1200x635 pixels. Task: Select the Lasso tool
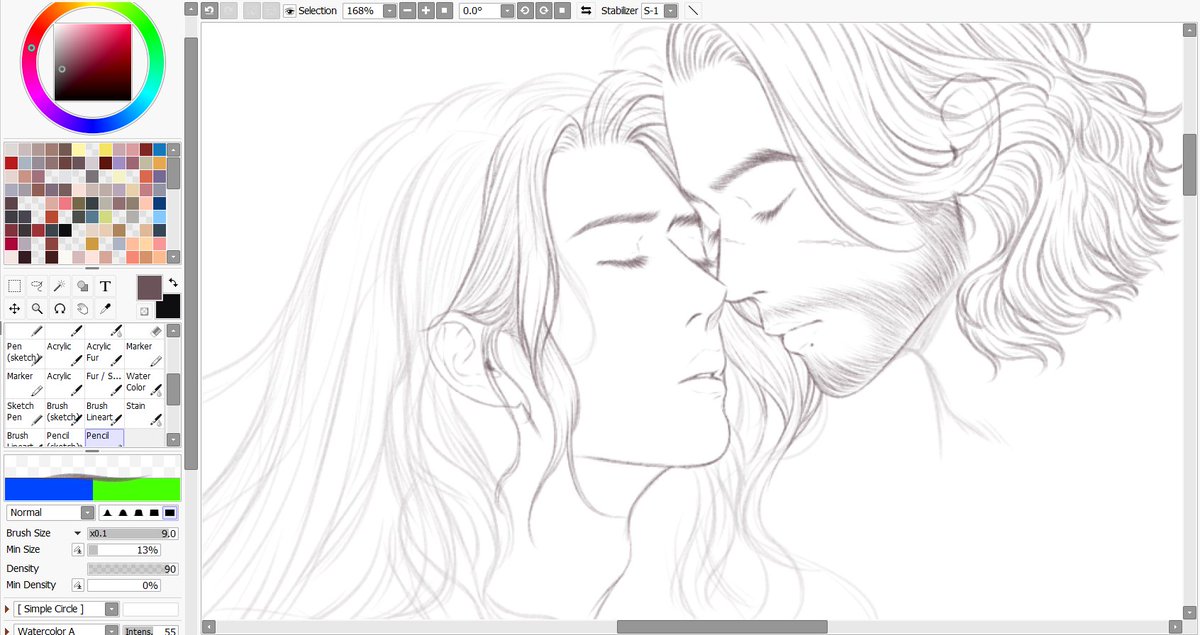coord(37,286)
